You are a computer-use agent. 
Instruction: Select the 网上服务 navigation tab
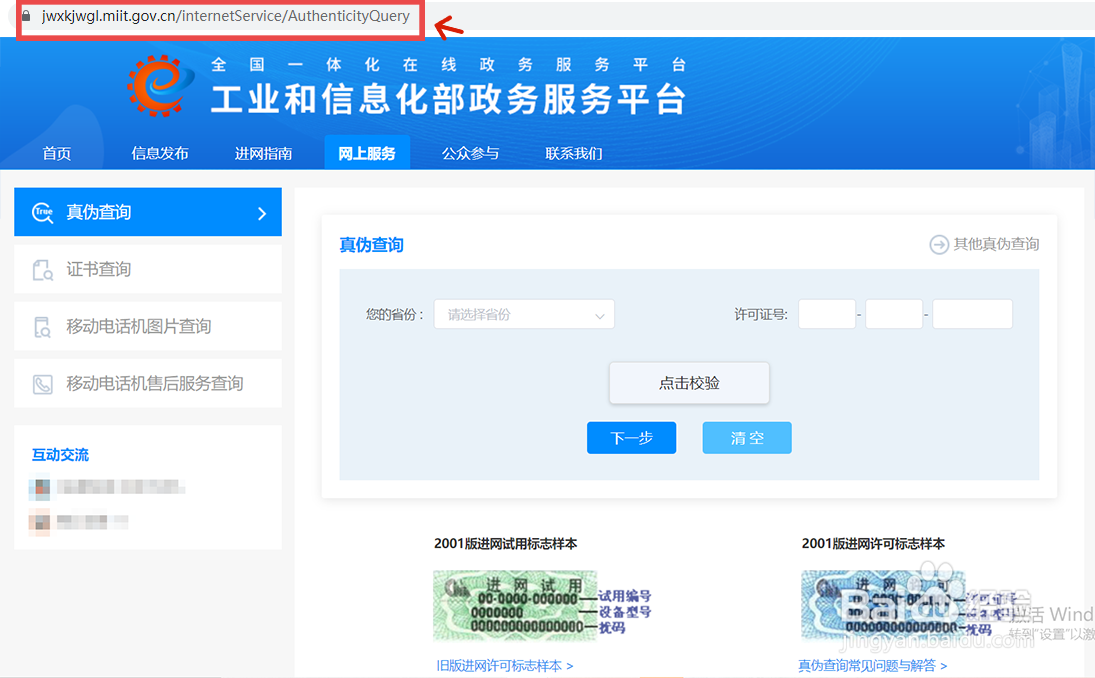(x=367, y=153)
